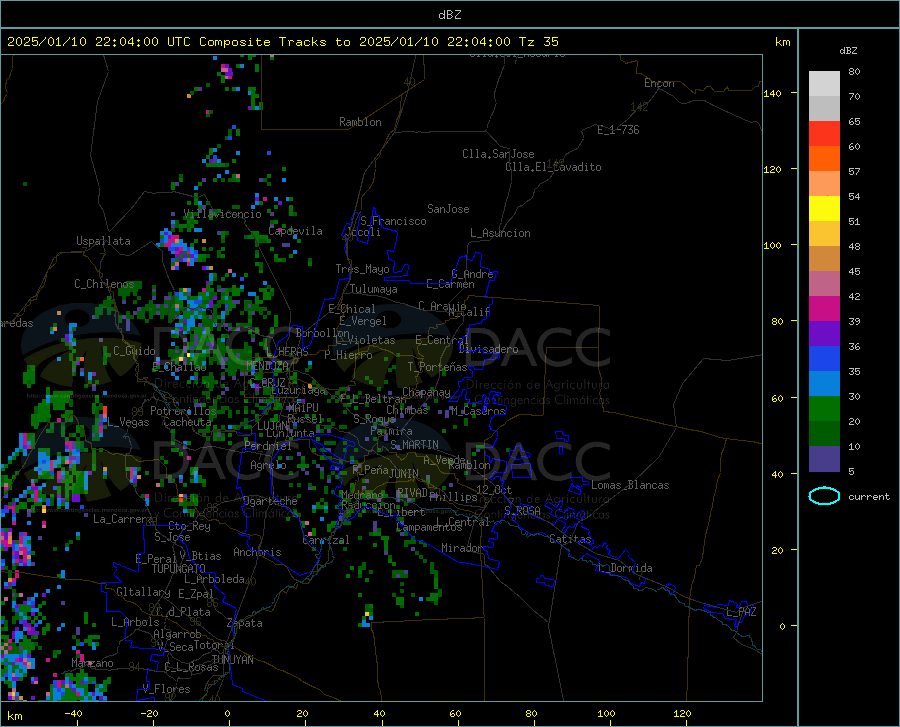Click the L_Asuncion map label
This screenshot has width=900, height=727.
[x=500, y=233]
